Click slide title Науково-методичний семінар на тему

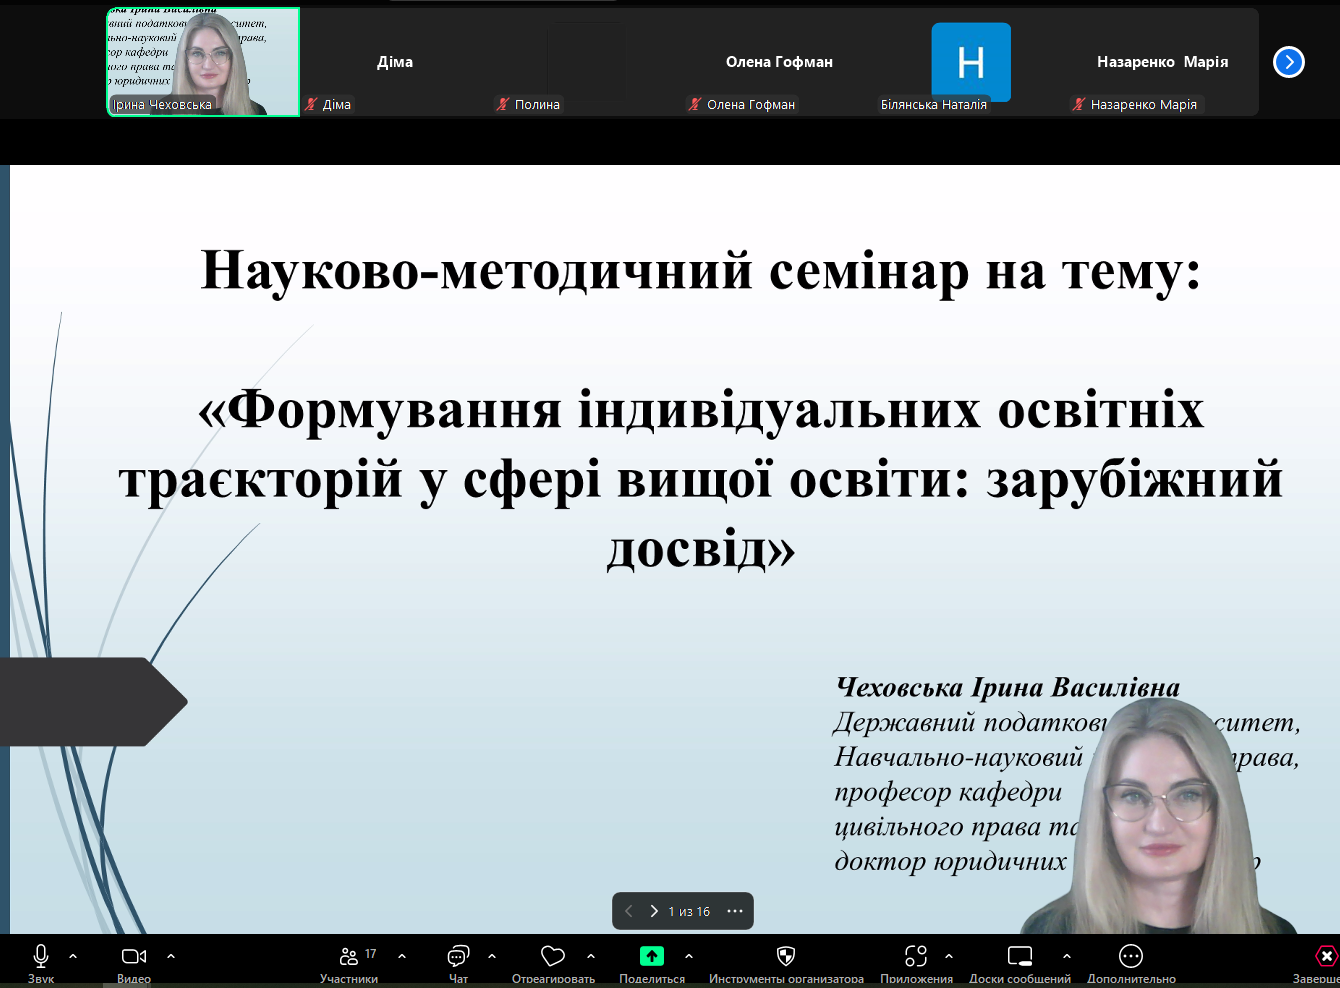[701, 270]
